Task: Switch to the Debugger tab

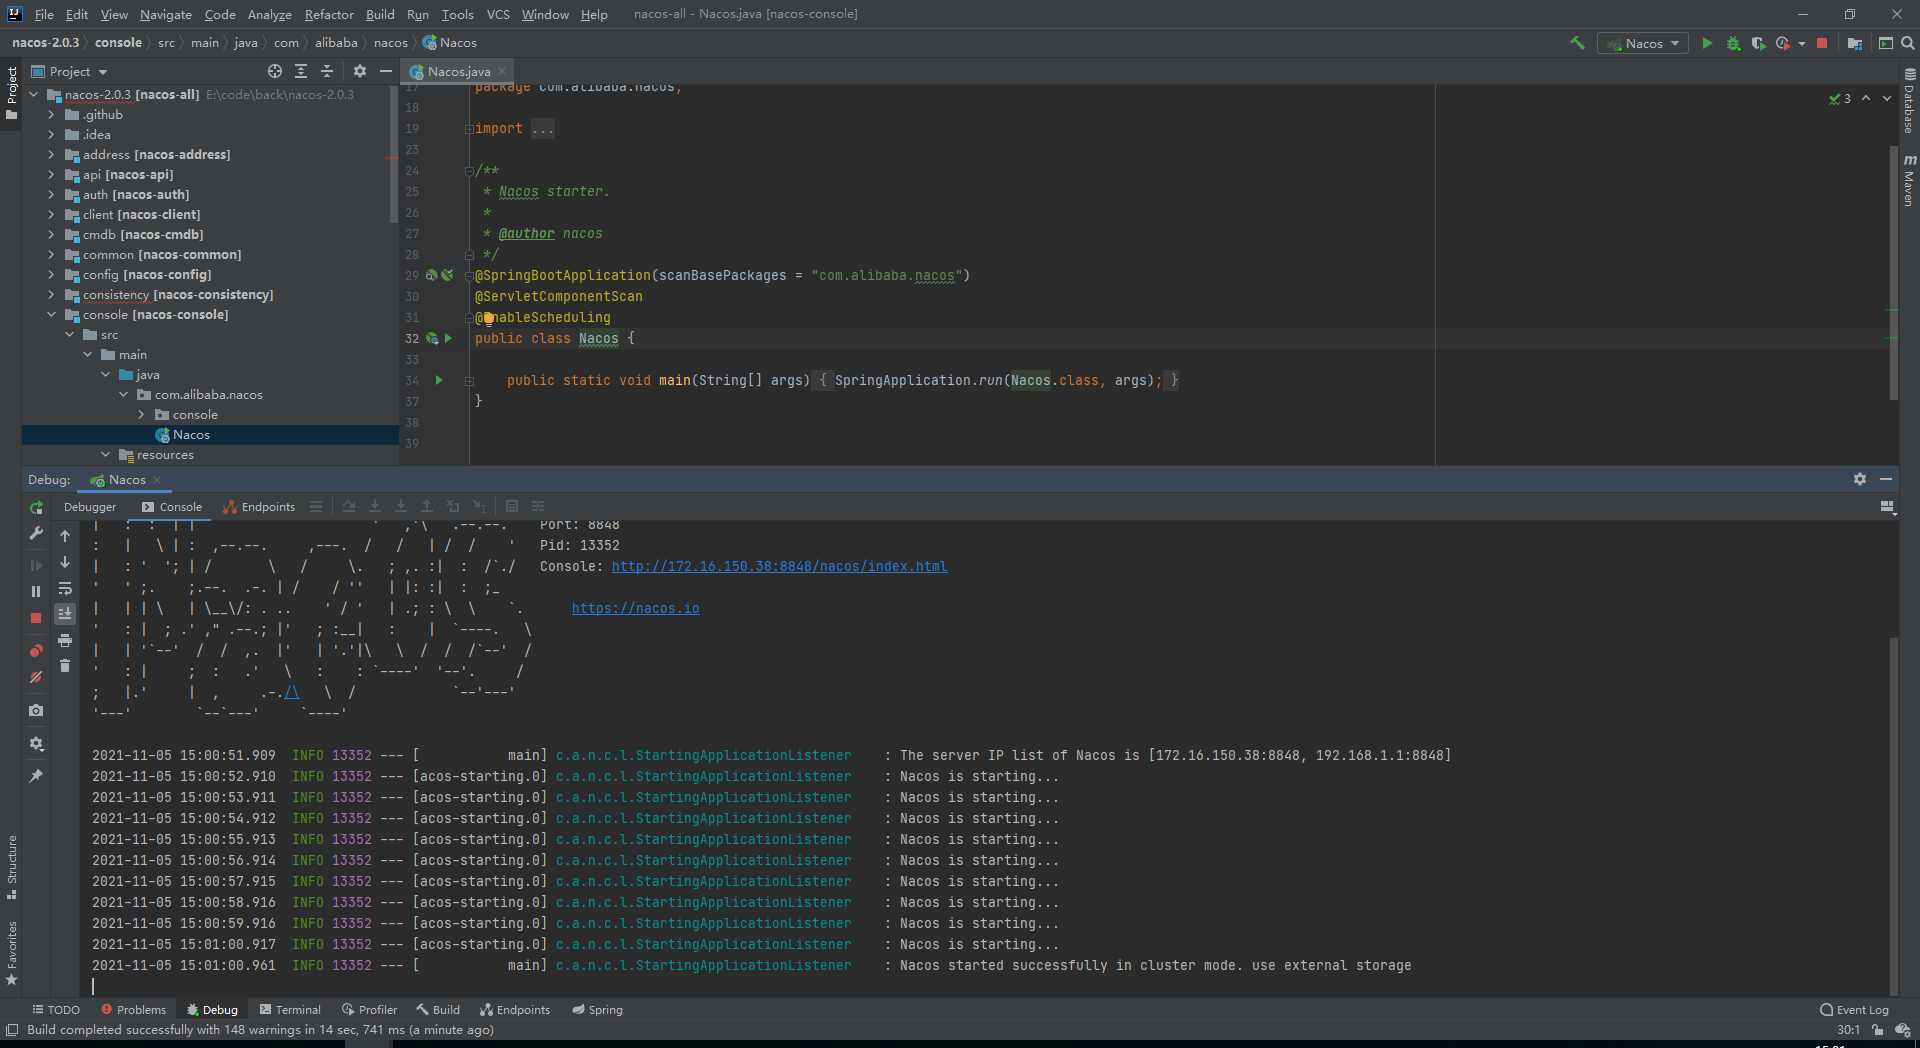Action: click(x=90, y=507)
